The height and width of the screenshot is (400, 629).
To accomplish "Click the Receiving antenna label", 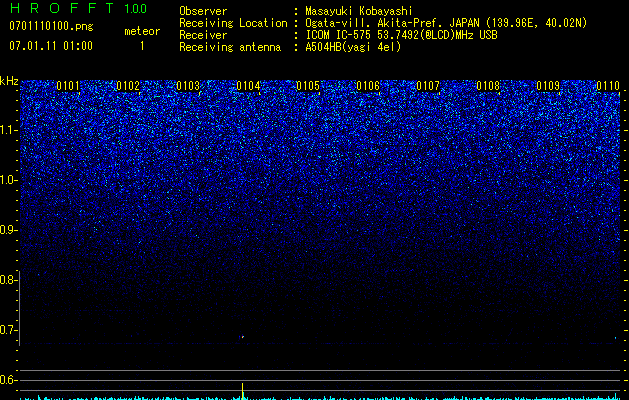I will point(230,47).
